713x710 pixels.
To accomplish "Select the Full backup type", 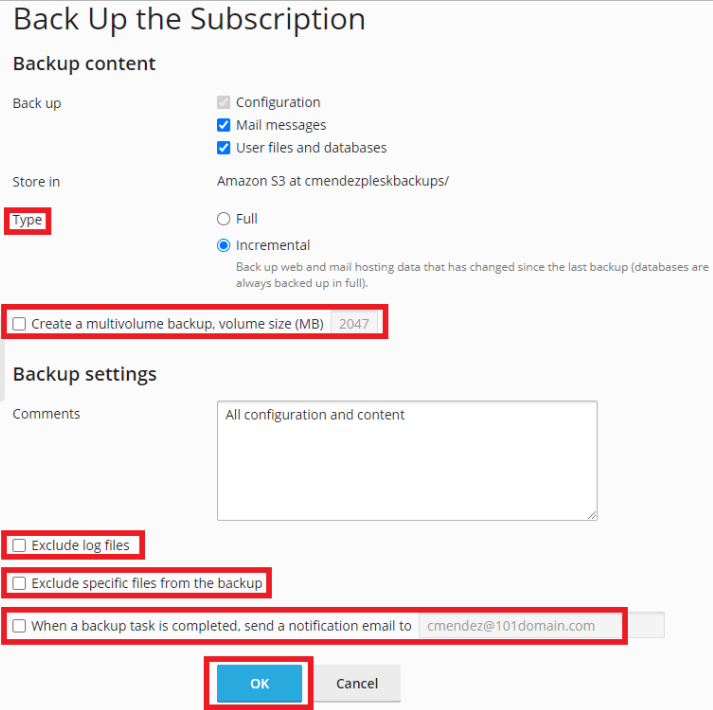I will [224, 219].
